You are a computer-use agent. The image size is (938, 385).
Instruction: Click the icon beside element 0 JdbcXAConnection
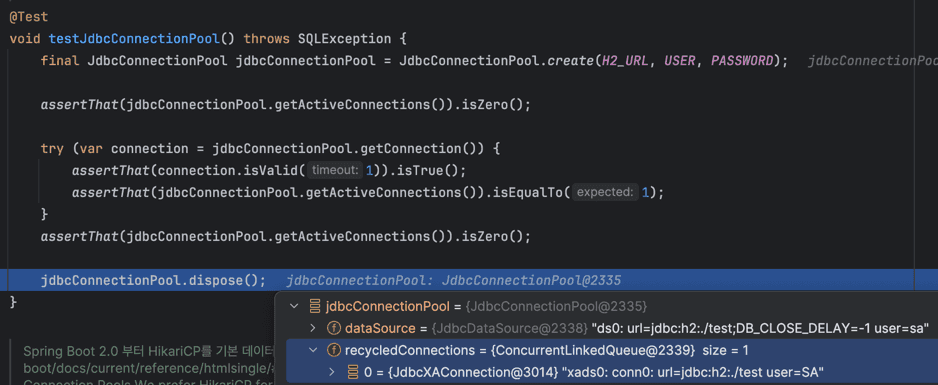tap(353, 372)
